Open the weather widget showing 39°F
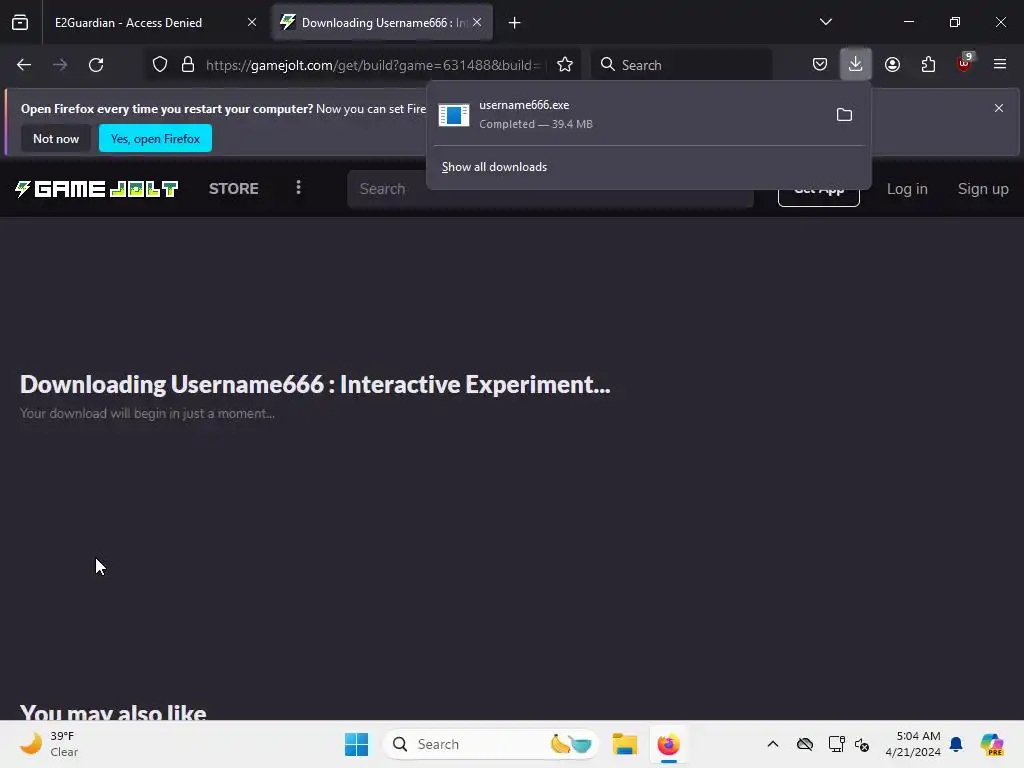The height and width of the screenshot is (768, 1024). 49,744
